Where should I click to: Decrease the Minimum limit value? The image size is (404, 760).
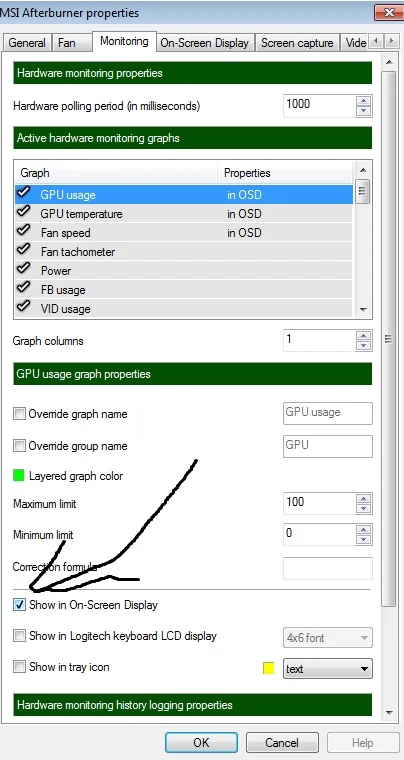click(363, 540)
